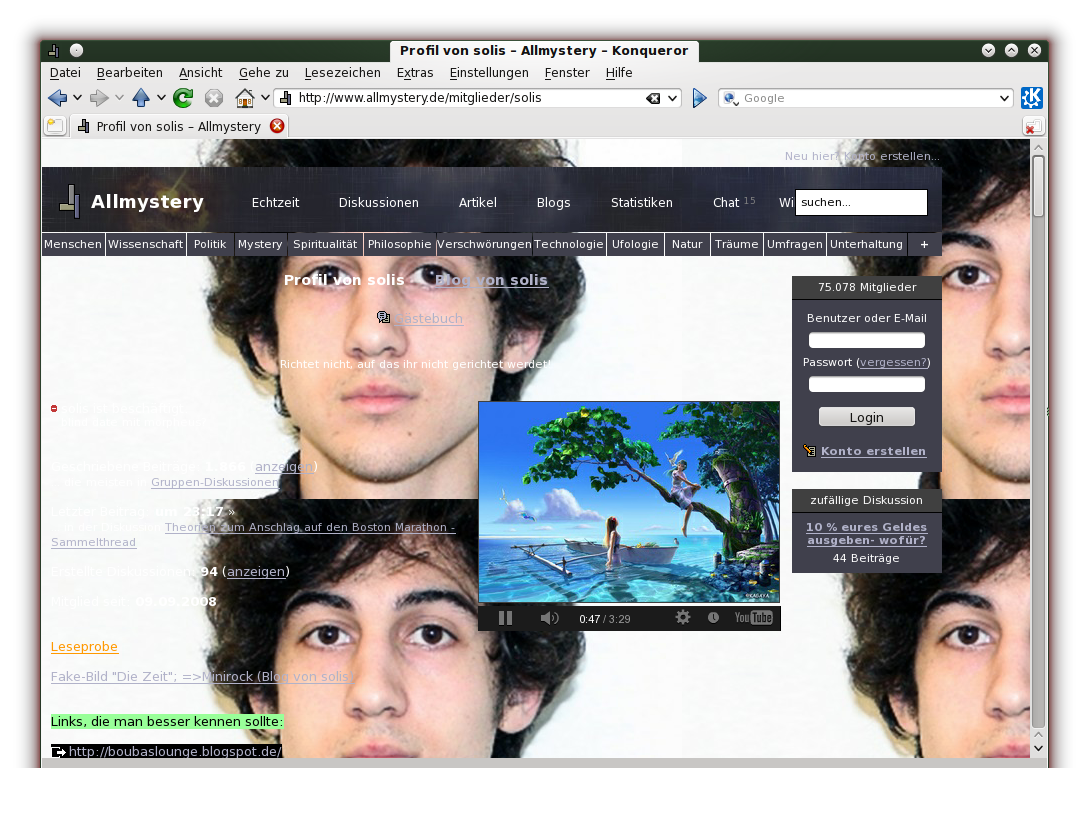Click the Benutzer oder E-Mail field
The image size is (1089, 823).
coord(867,340)
